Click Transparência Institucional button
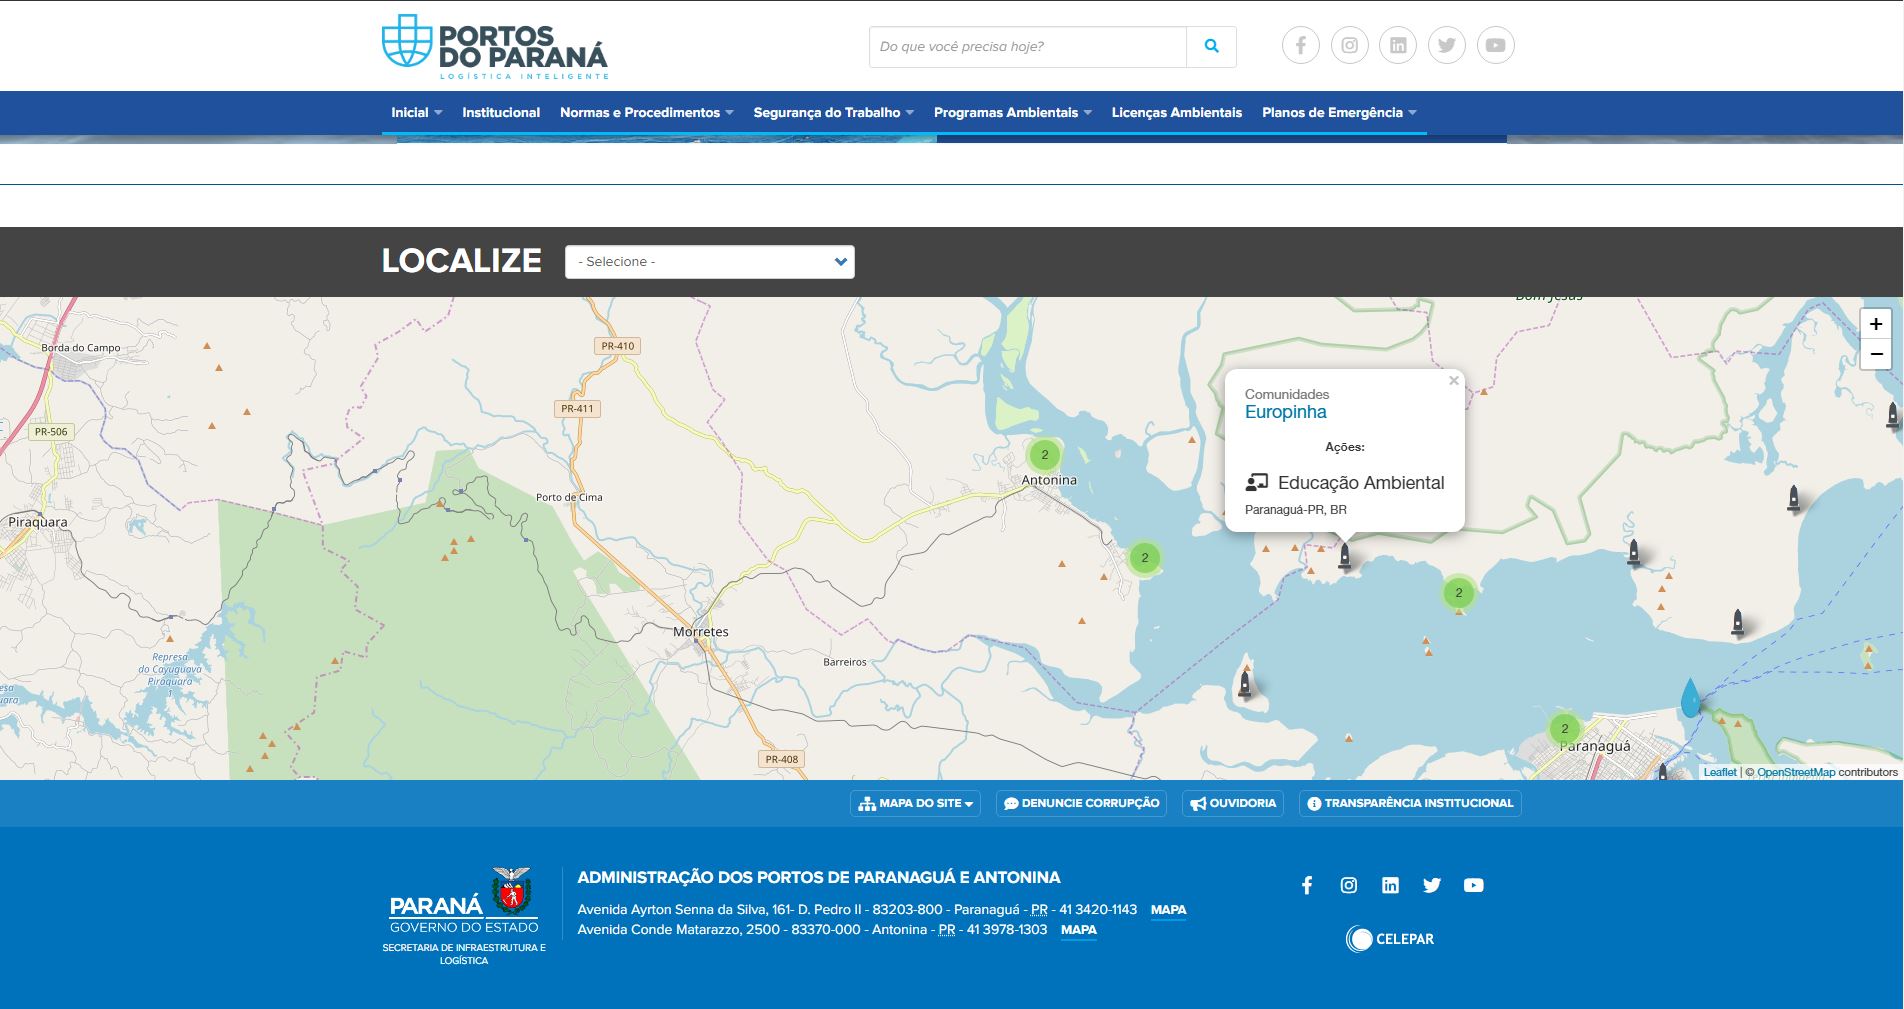1904x1009 pixels. point(1410,803)
